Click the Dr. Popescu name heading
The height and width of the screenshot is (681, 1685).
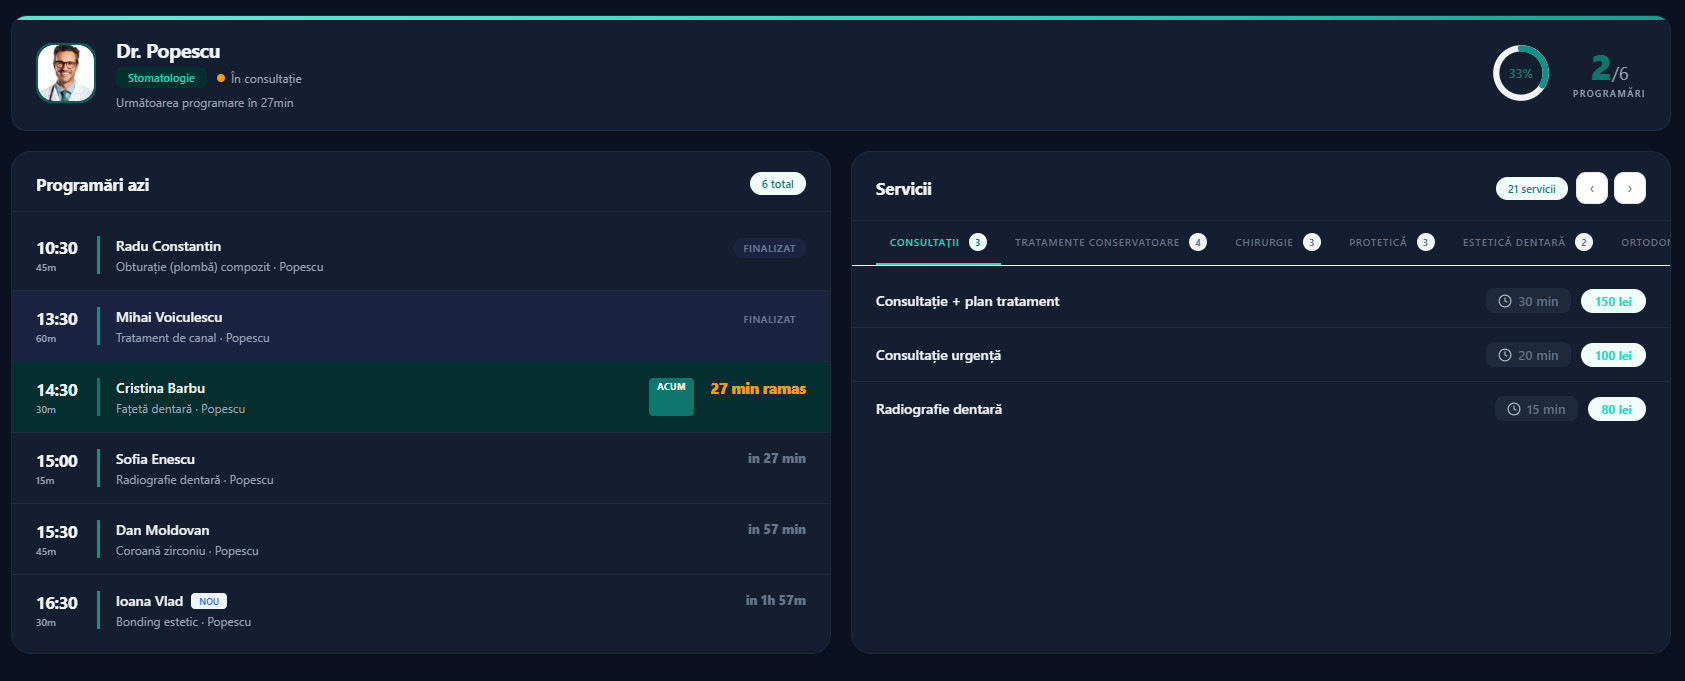168,51
